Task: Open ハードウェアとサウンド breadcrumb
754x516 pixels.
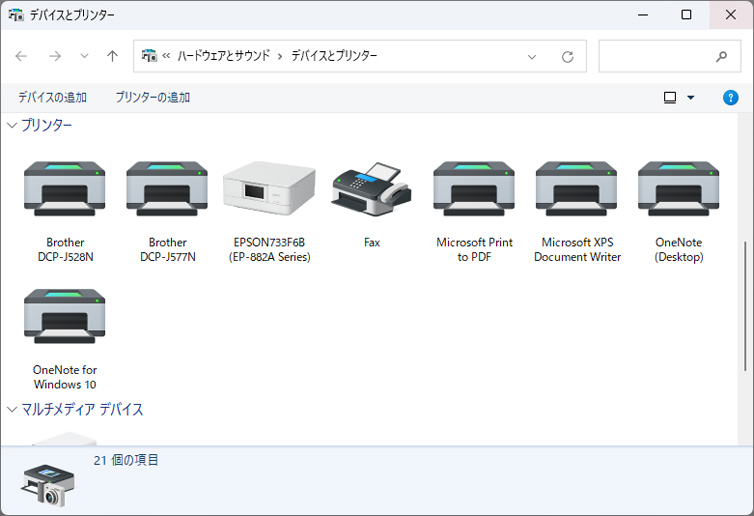Action: (224, 56)
